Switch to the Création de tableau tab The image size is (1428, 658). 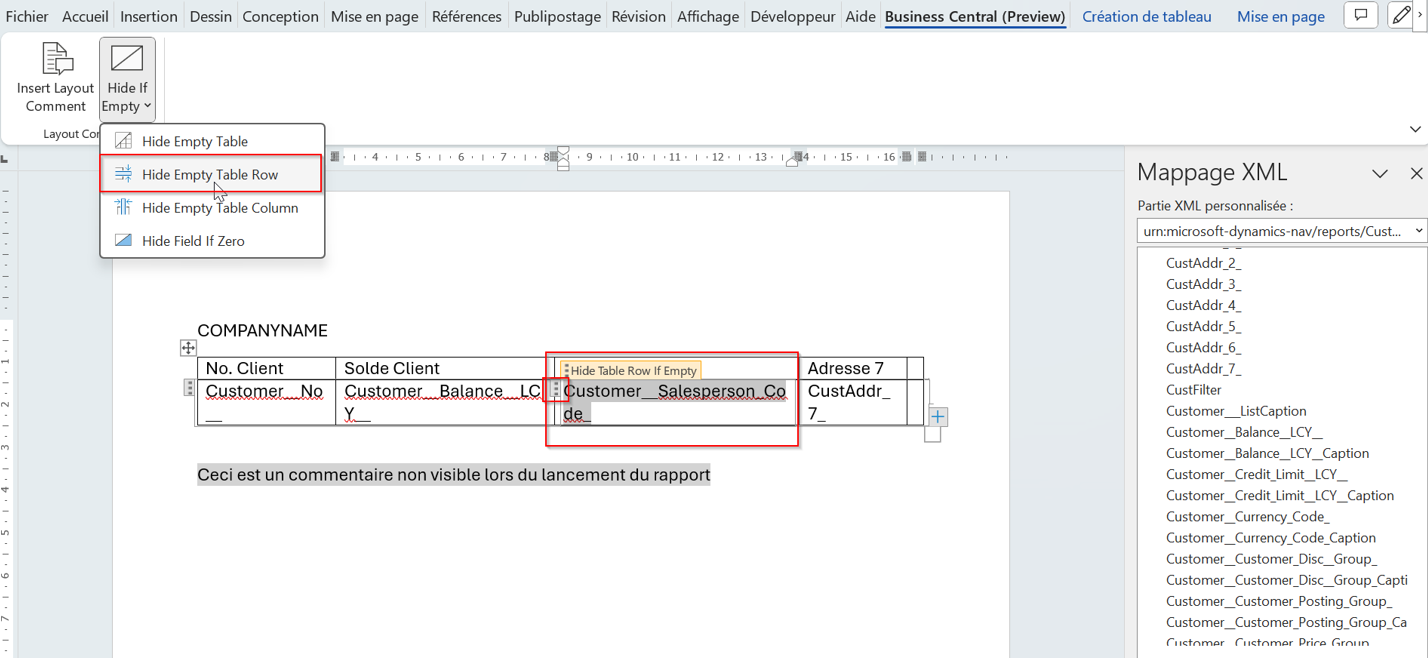pos(1146,17)
